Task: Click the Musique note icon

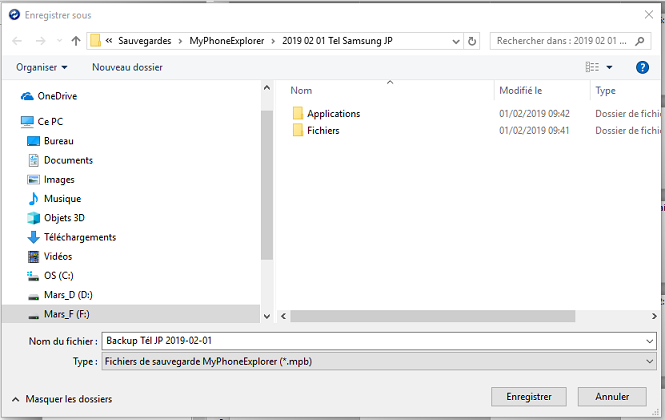Action: coord(33,199)
